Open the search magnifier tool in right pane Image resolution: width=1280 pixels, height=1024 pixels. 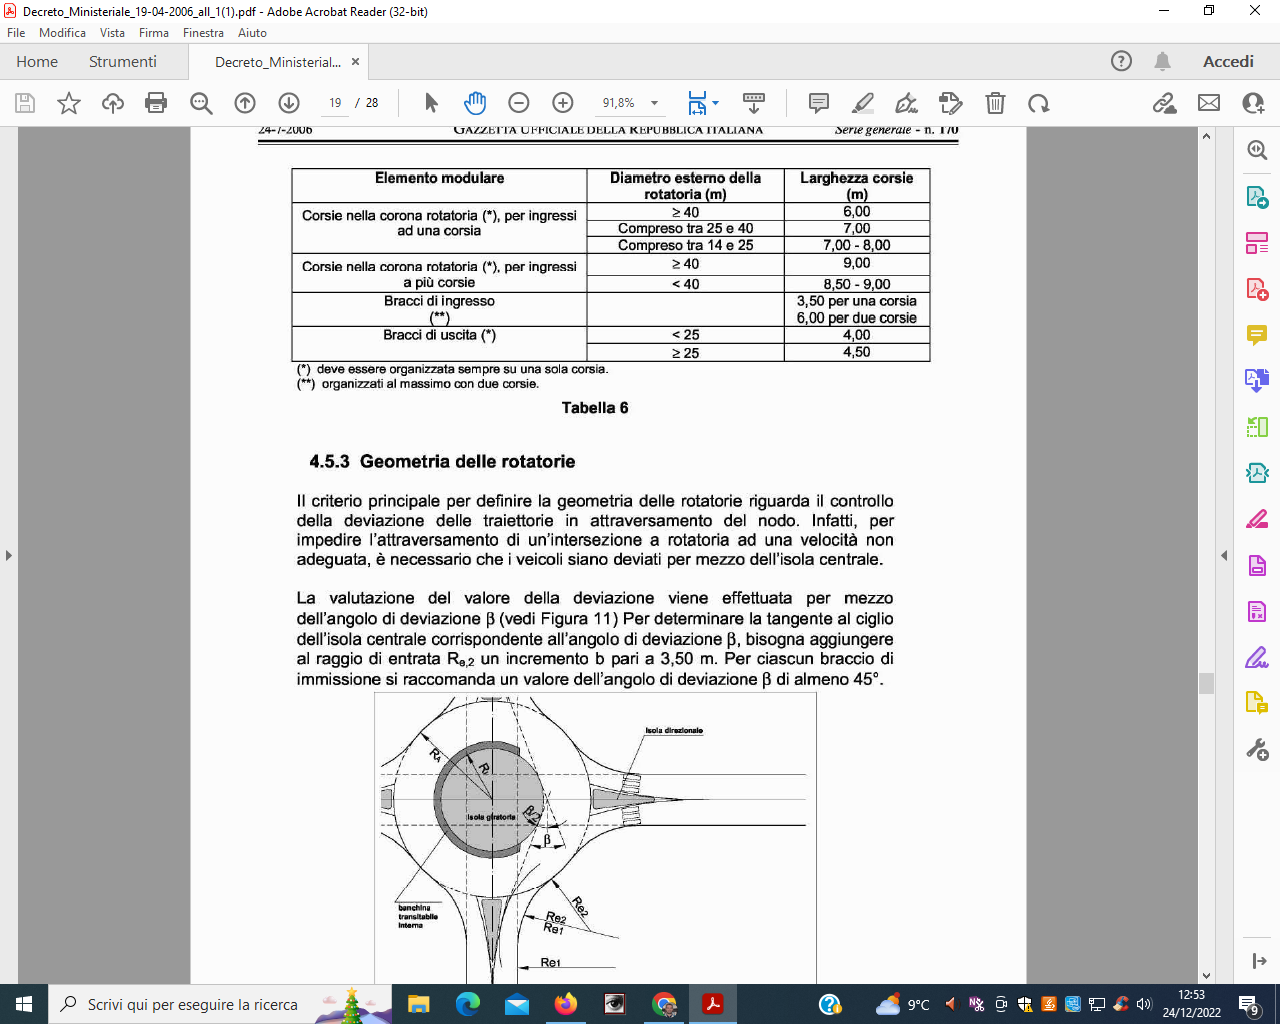click(x=1257, y=150)
